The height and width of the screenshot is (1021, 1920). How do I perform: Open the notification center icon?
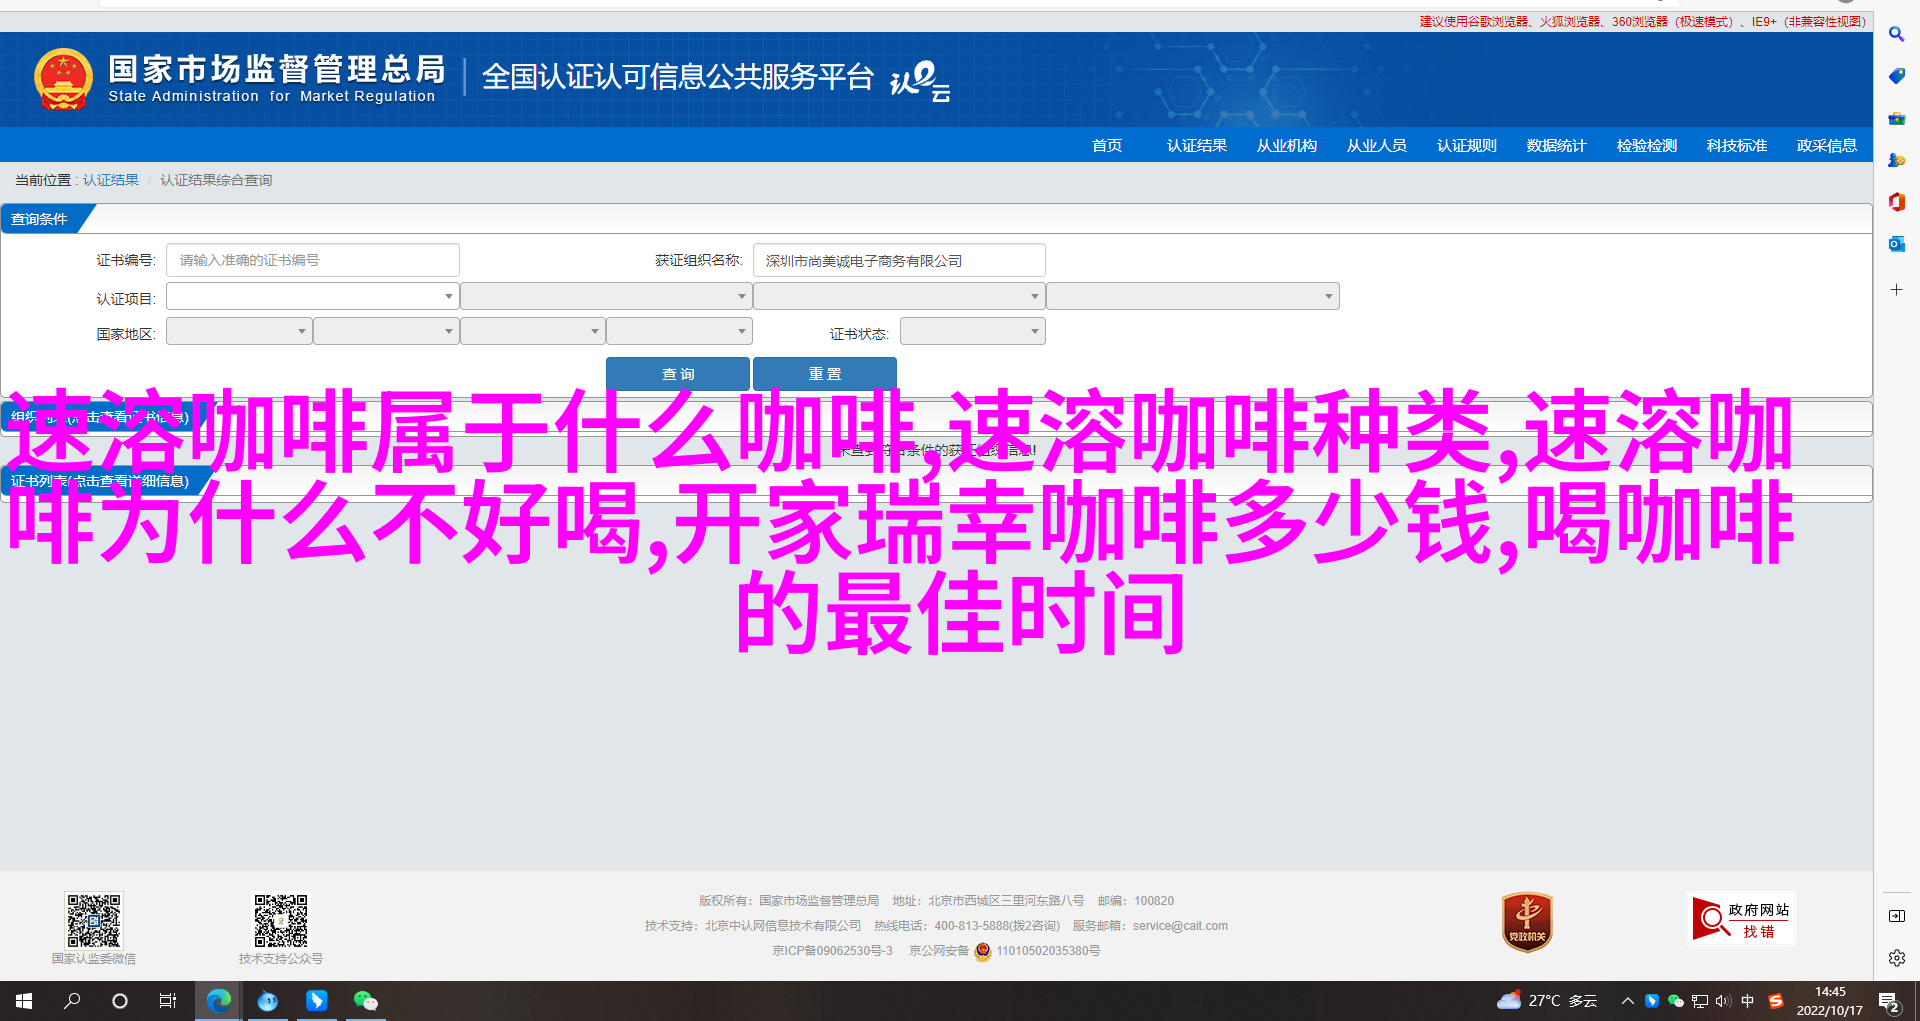click(1889, 1002)
